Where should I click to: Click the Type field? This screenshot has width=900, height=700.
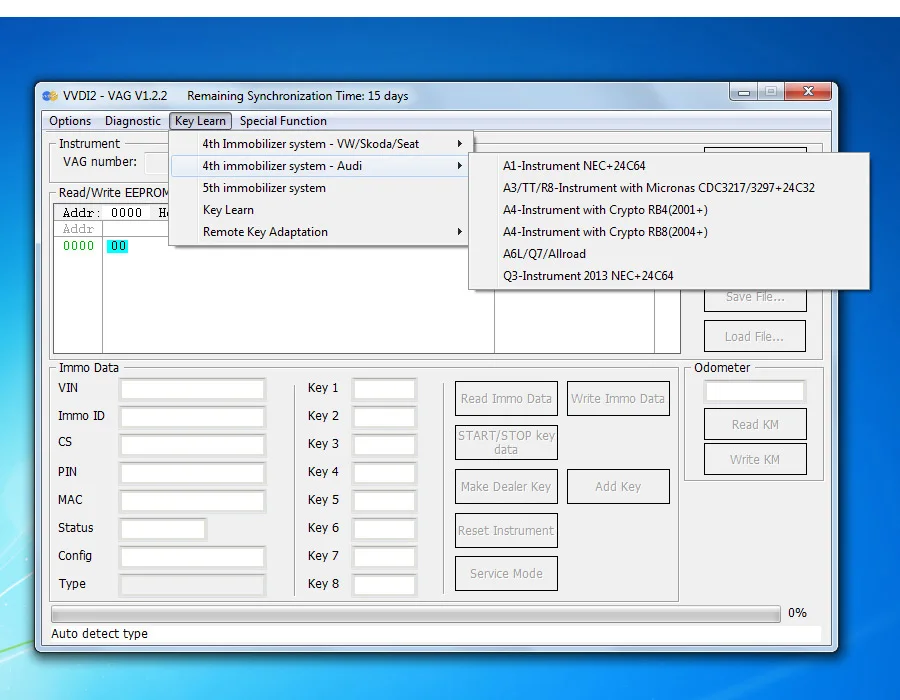click(192, 585)
